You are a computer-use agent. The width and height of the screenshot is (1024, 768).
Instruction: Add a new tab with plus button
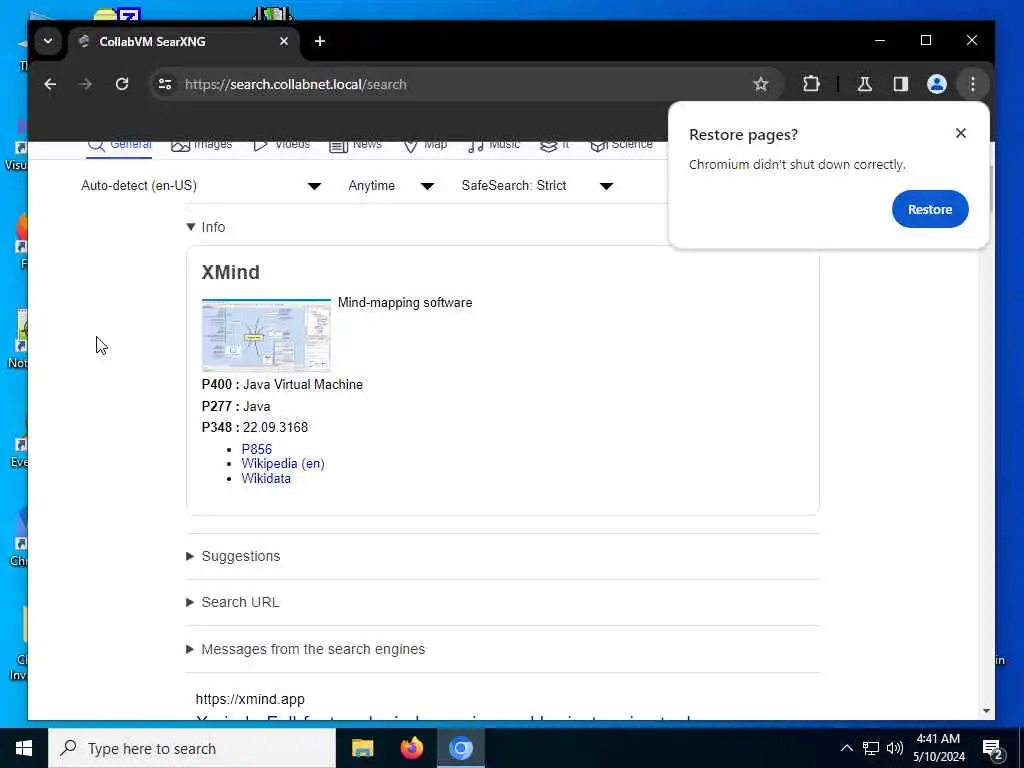click(x=319, y=41)
